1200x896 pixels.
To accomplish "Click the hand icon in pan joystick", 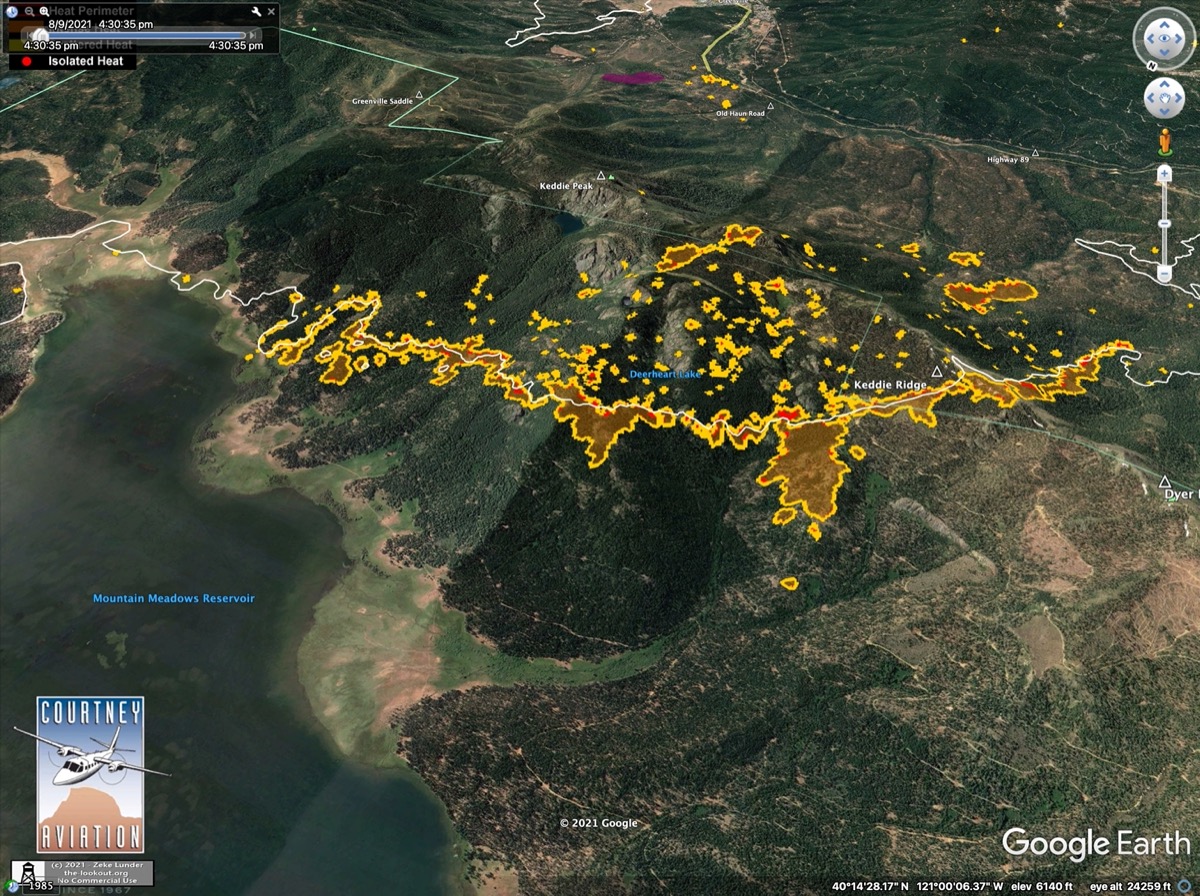I will point(1164,98).
